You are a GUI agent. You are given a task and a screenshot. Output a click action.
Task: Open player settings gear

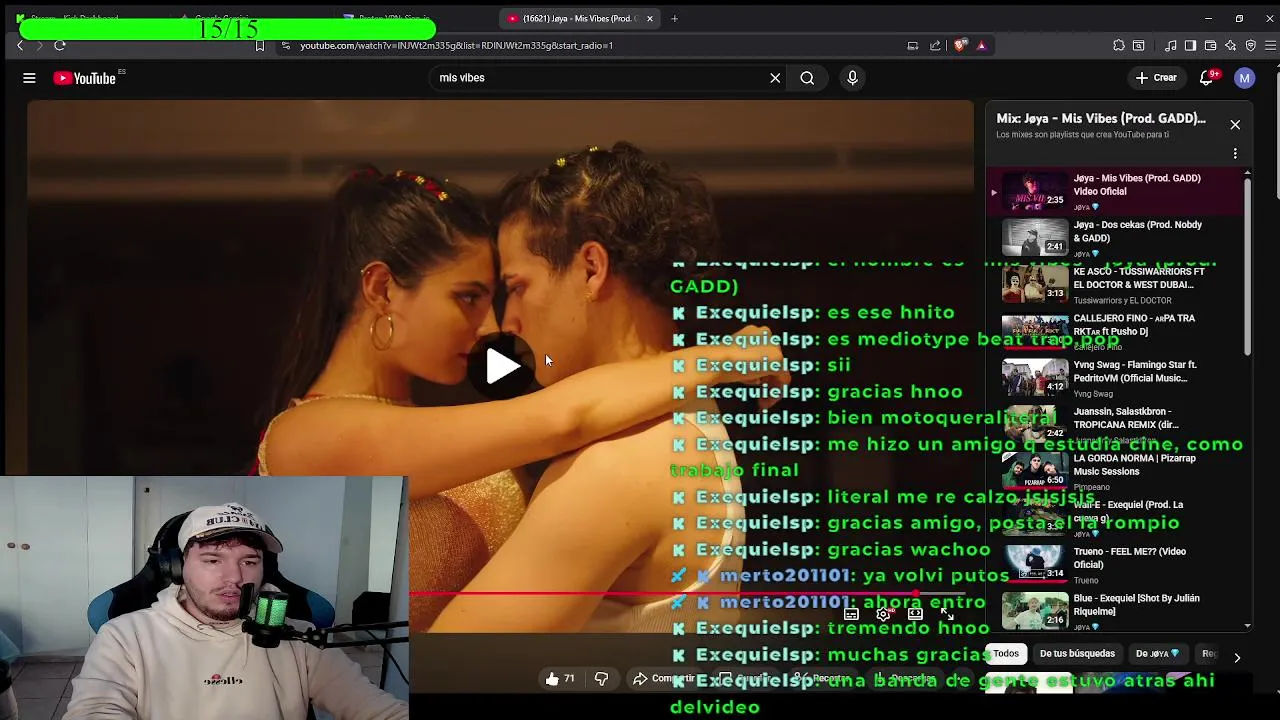pos(883,614)
